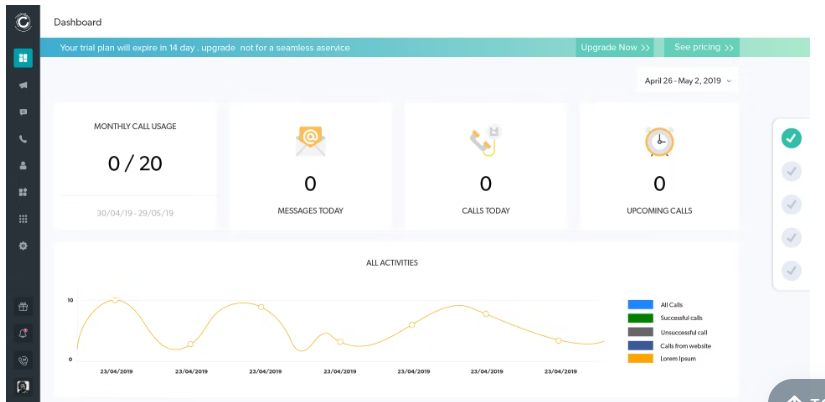Image resolution: width=825 pixels, height=402 pixels.
Task: Open the dial pad grid icon in sidebar
Action: [x=23, y=219]
